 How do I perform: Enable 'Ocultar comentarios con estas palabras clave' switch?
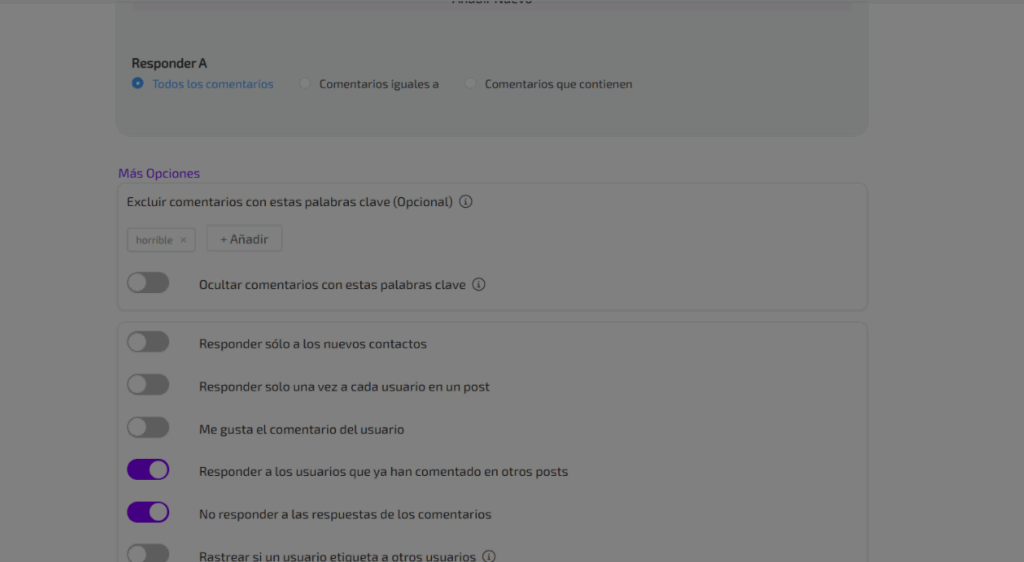(148, 284)
